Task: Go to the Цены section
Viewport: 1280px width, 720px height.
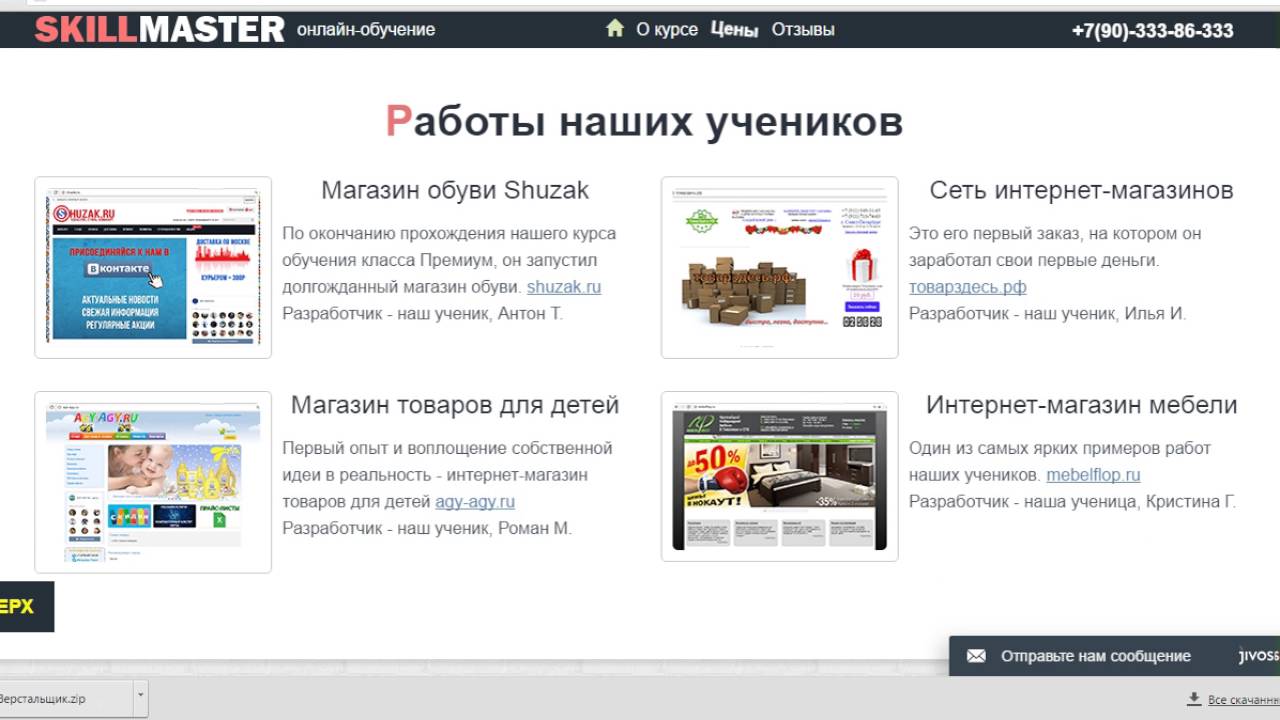Action: pos(734,30)
